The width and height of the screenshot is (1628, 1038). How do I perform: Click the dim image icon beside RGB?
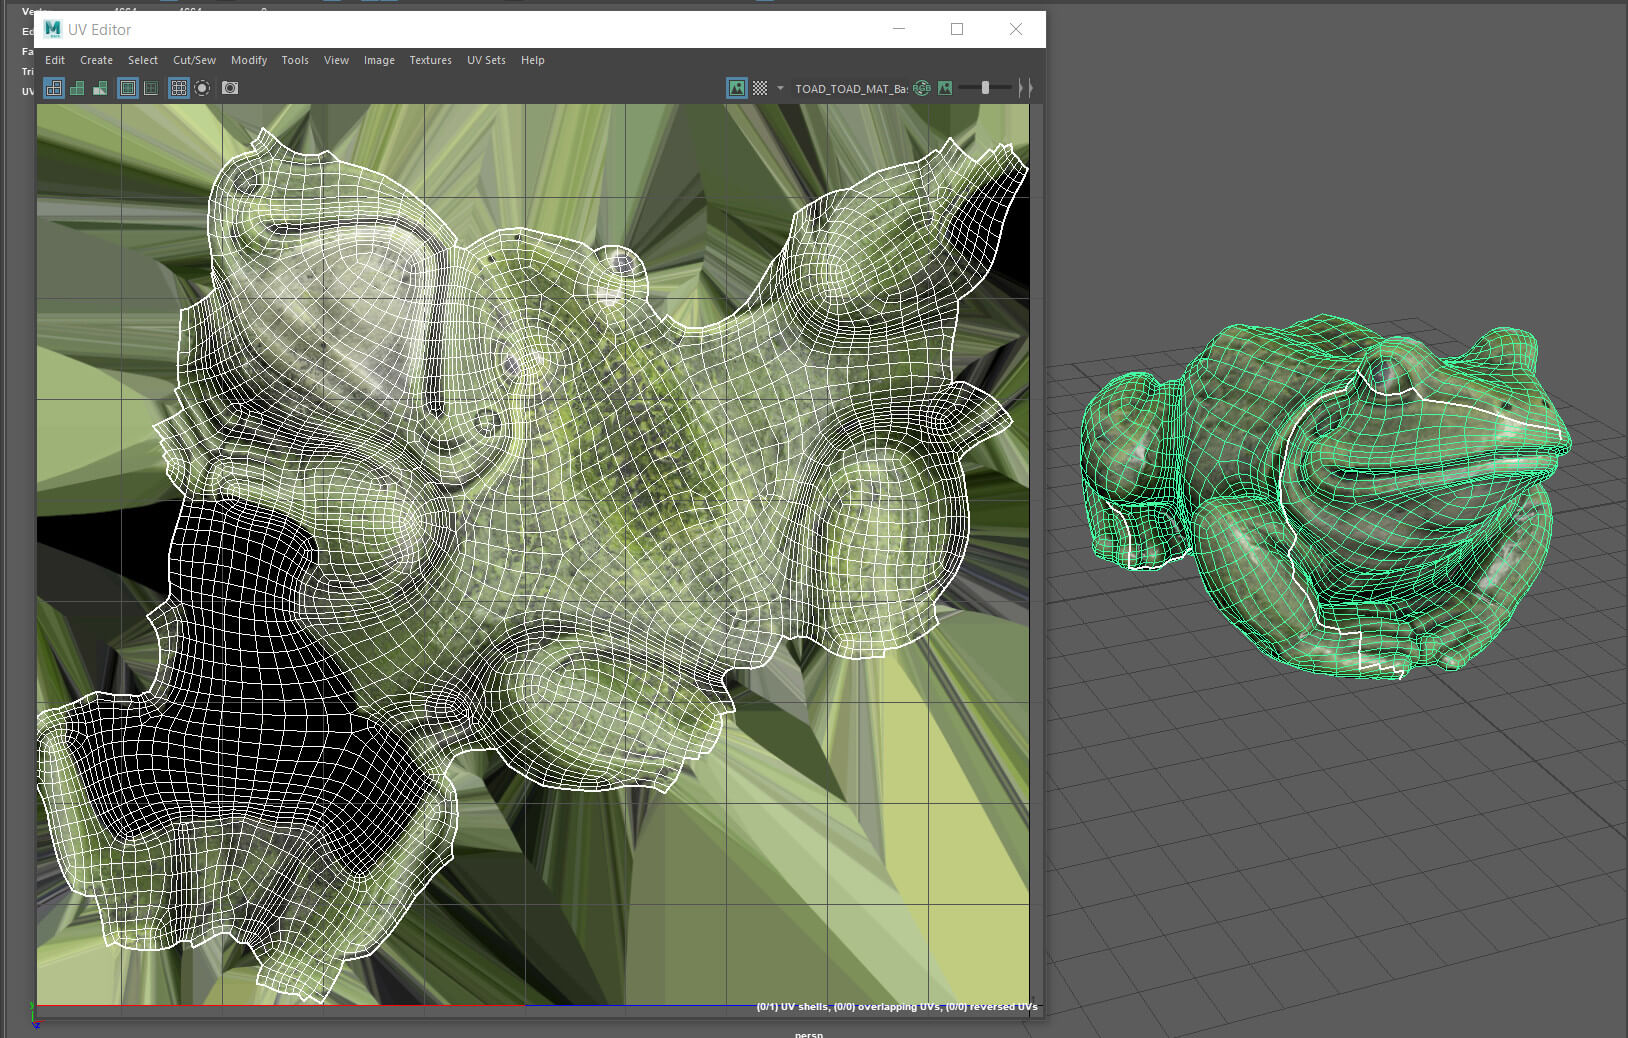945,88
